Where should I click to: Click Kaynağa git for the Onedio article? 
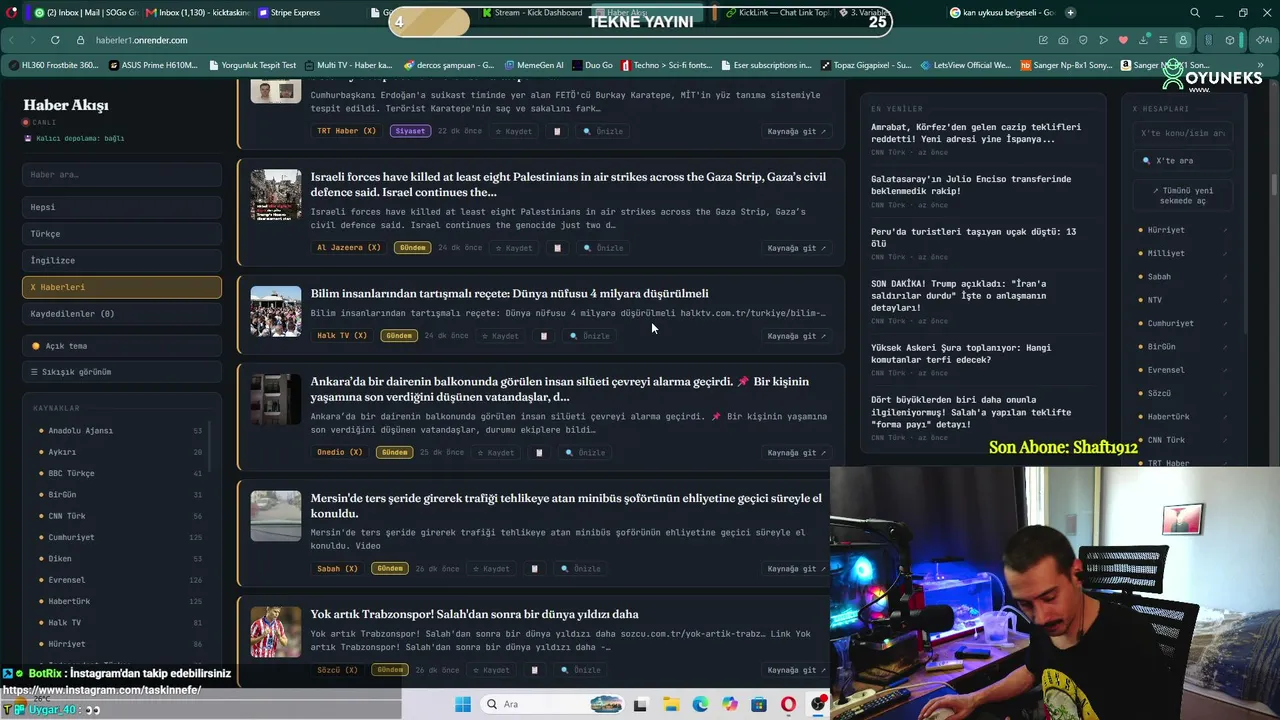(797, 453)
